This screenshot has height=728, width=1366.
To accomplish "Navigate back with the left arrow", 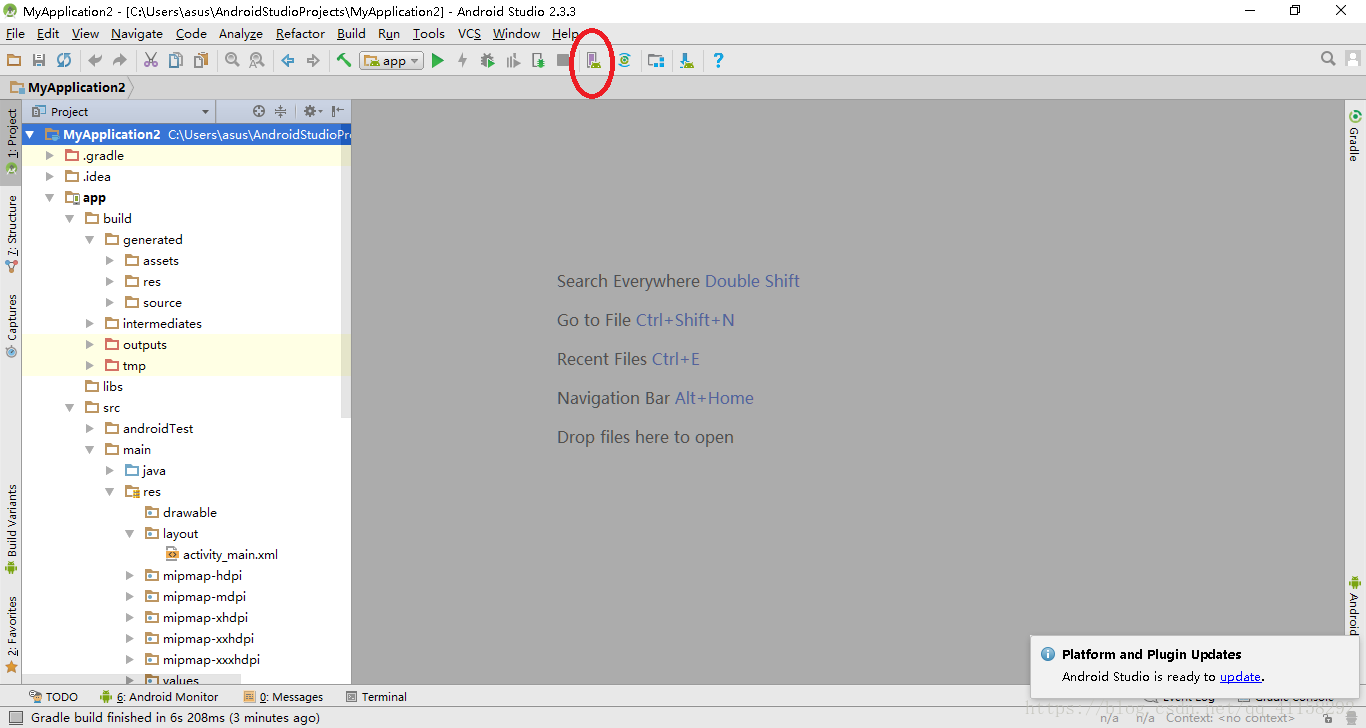I will pyautogui.click(x=288, y=60).
